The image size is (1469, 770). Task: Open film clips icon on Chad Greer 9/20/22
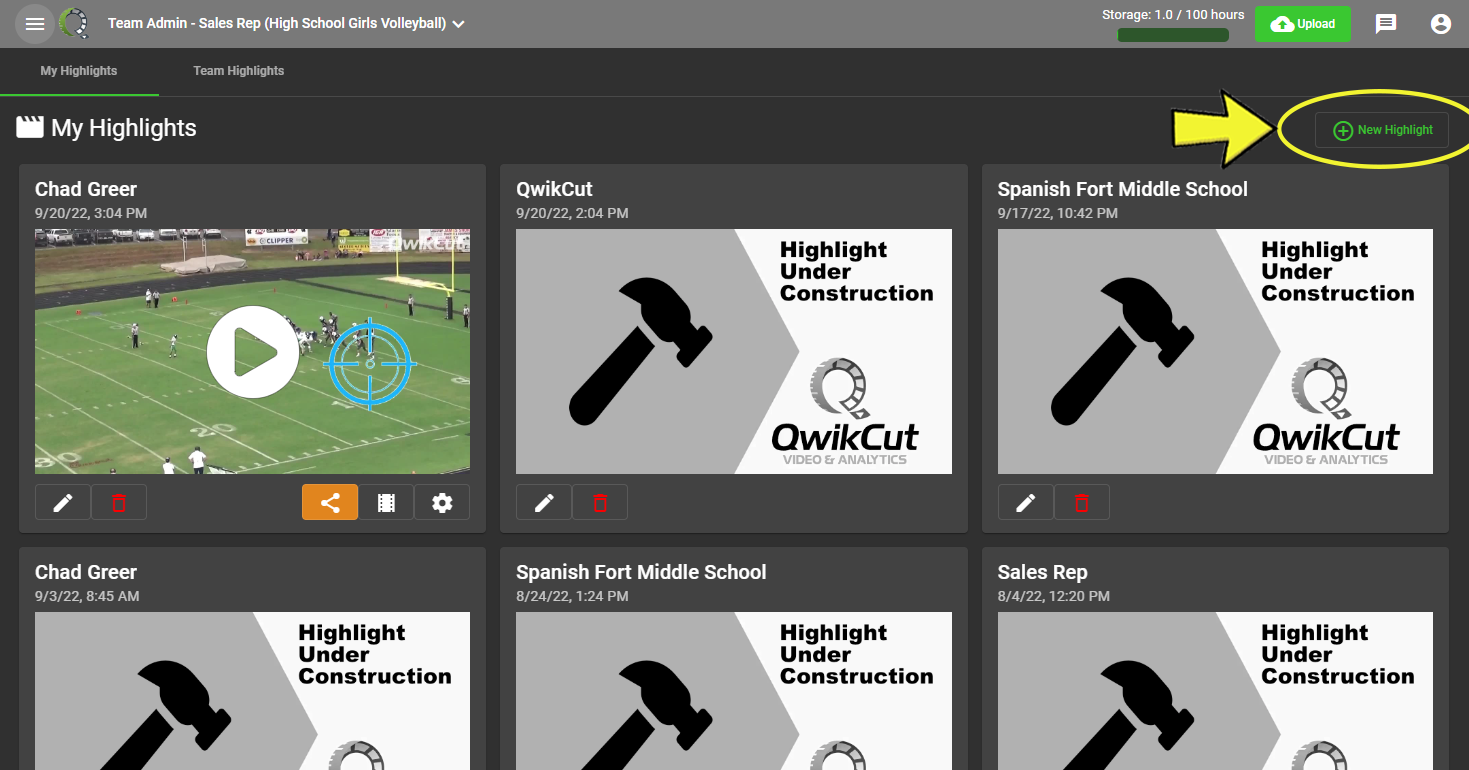point(386,502)
